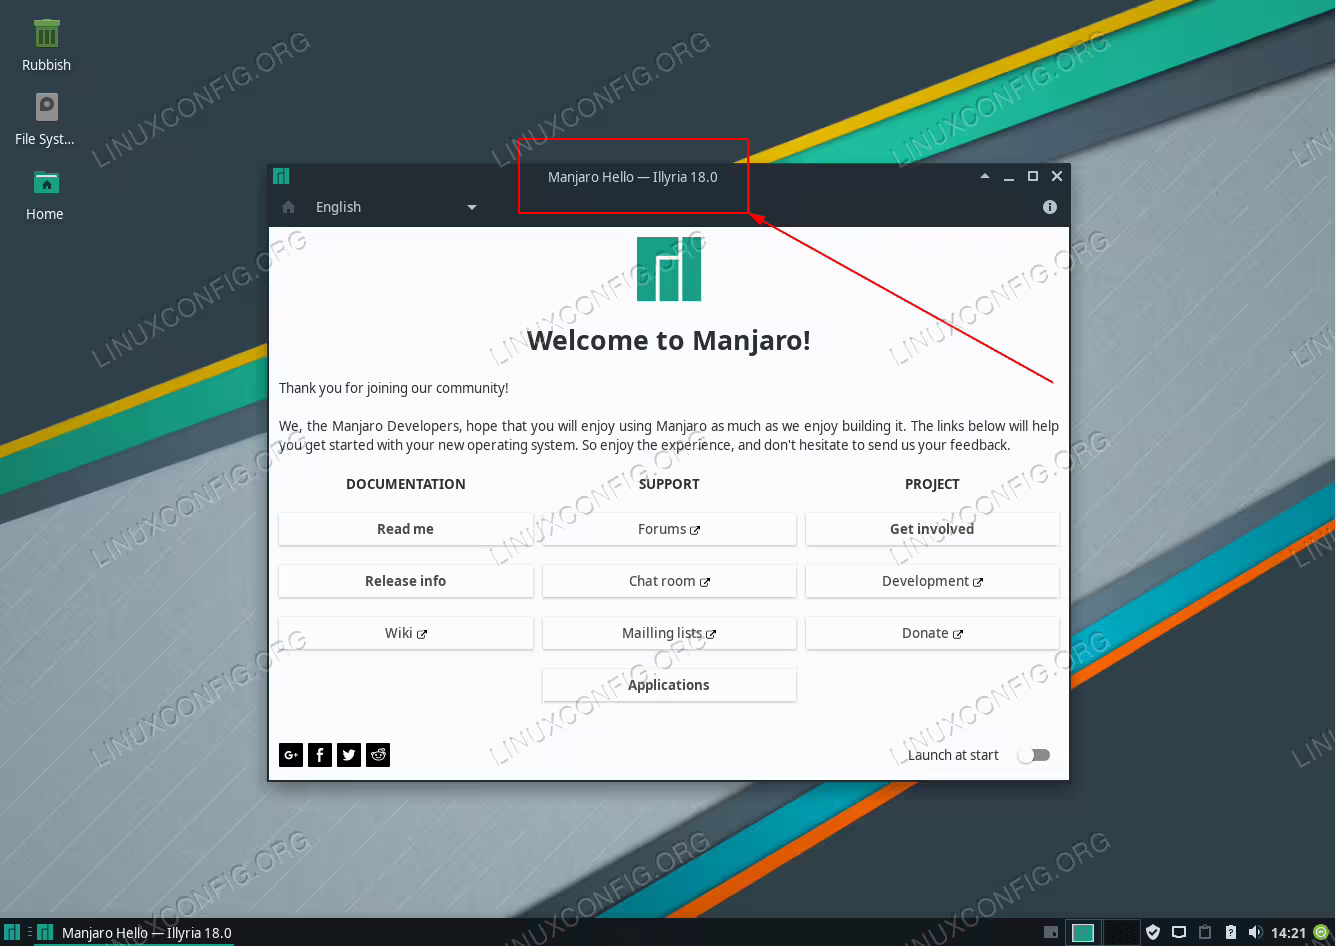Click the PROJECT column heading
Viewport: 1336px width, 946px height.
932,484
